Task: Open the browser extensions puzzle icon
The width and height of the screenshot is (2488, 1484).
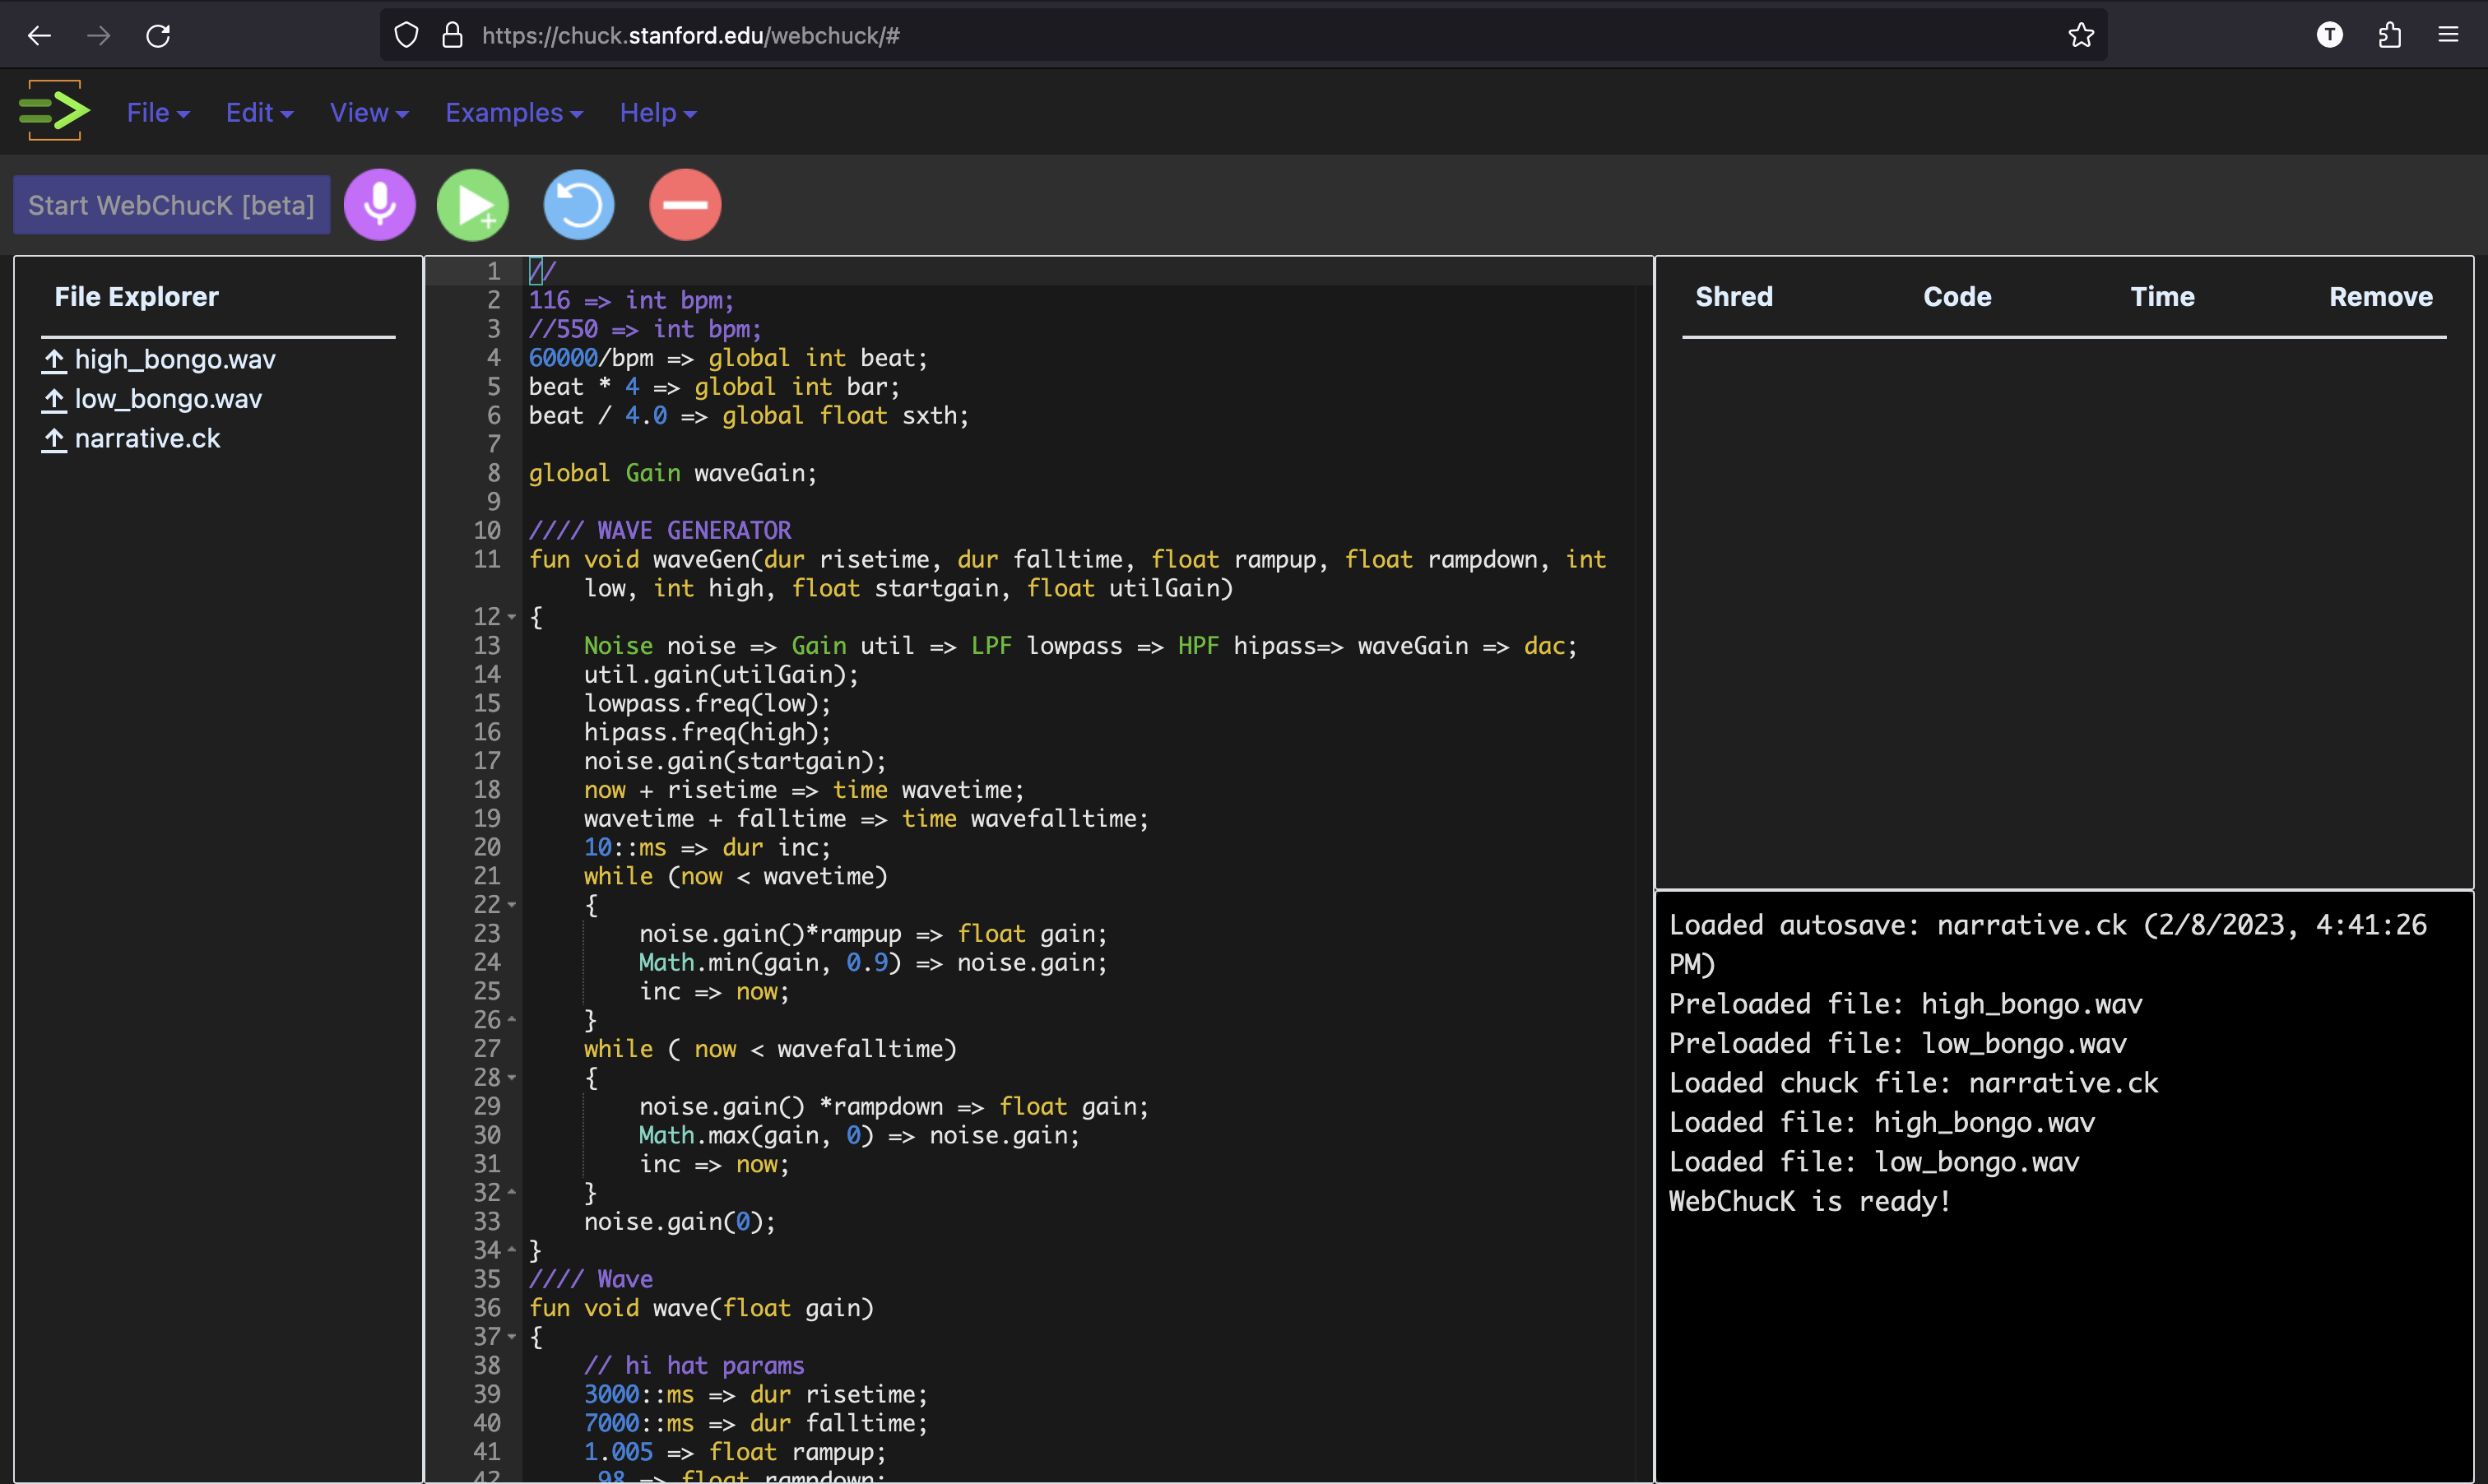Action: click(x=2390, y=36)
